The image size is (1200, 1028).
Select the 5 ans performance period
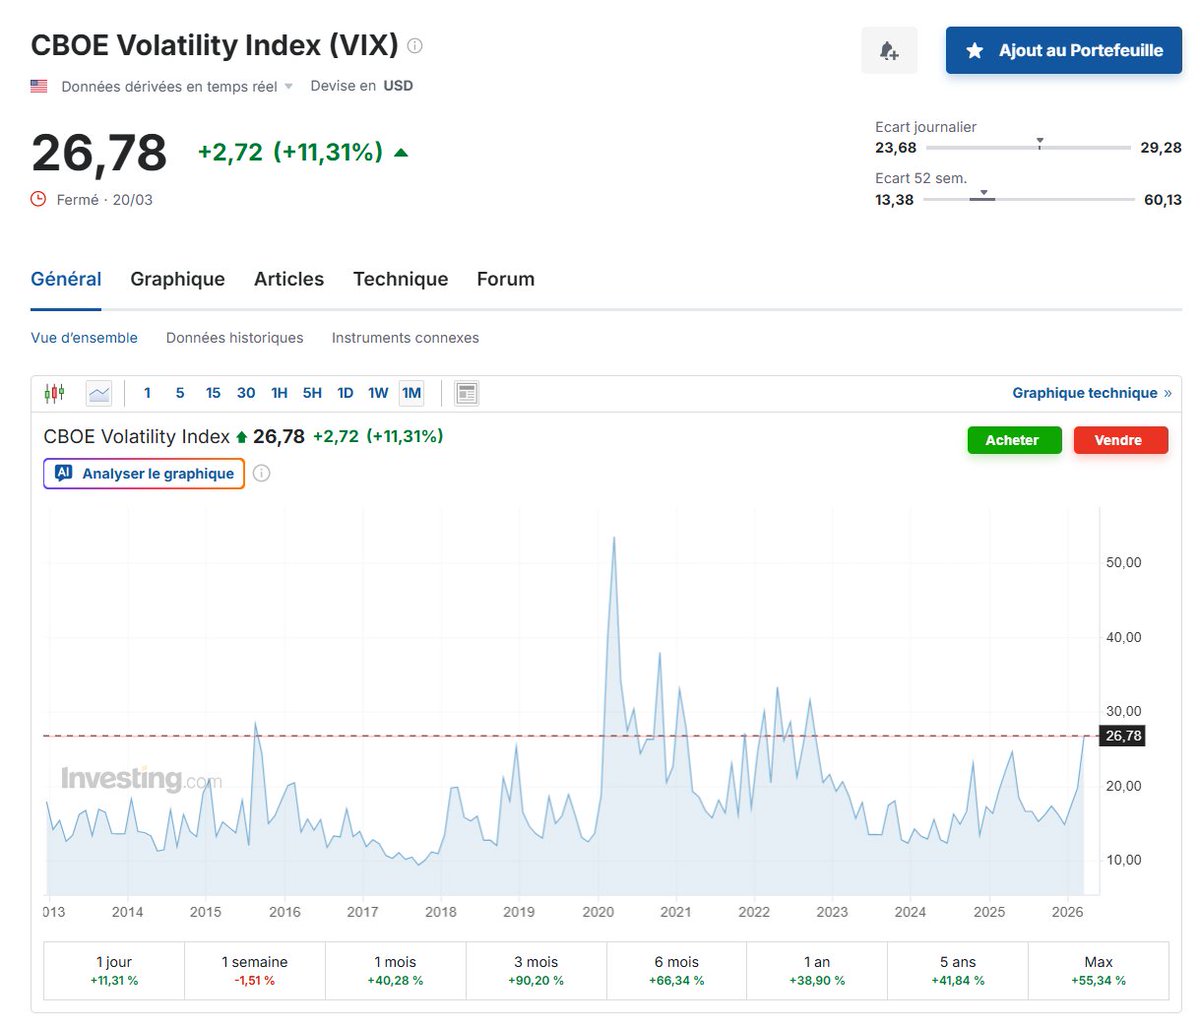click(x=958, y=971)
